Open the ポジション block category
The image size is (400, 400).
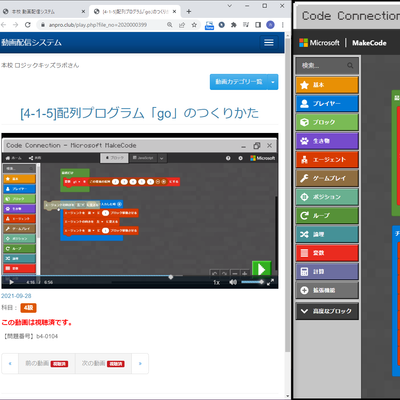327,197
